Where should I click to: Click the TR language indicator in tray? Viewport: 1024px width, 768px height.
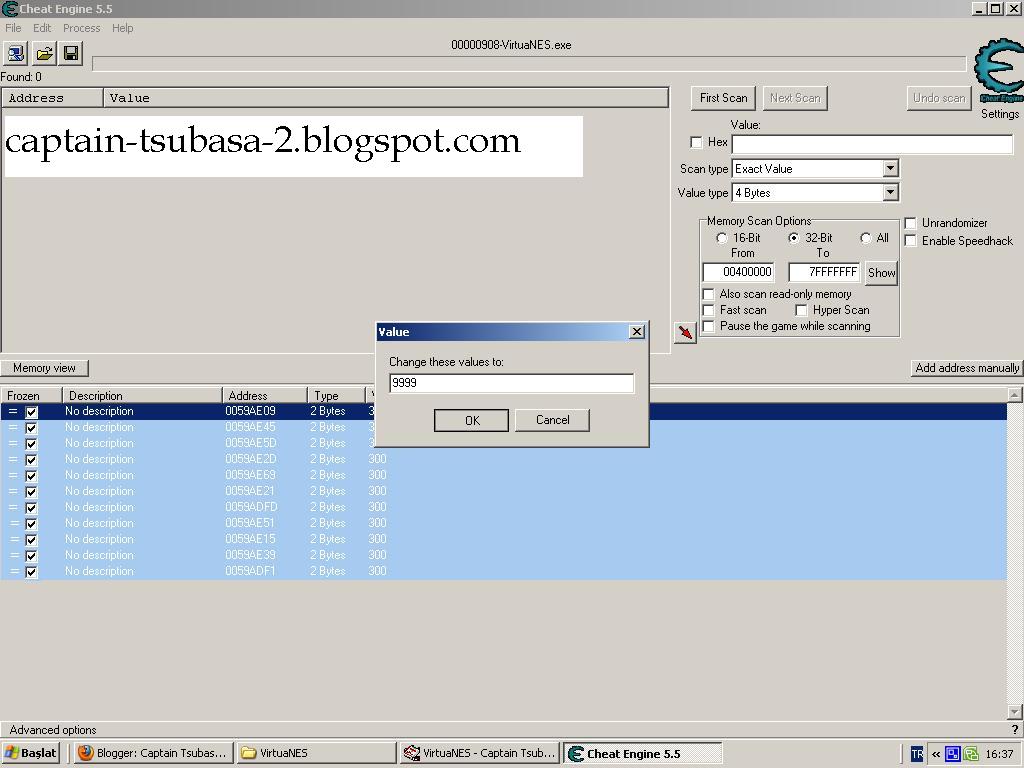pyautogui.click(x=918, y=754)
